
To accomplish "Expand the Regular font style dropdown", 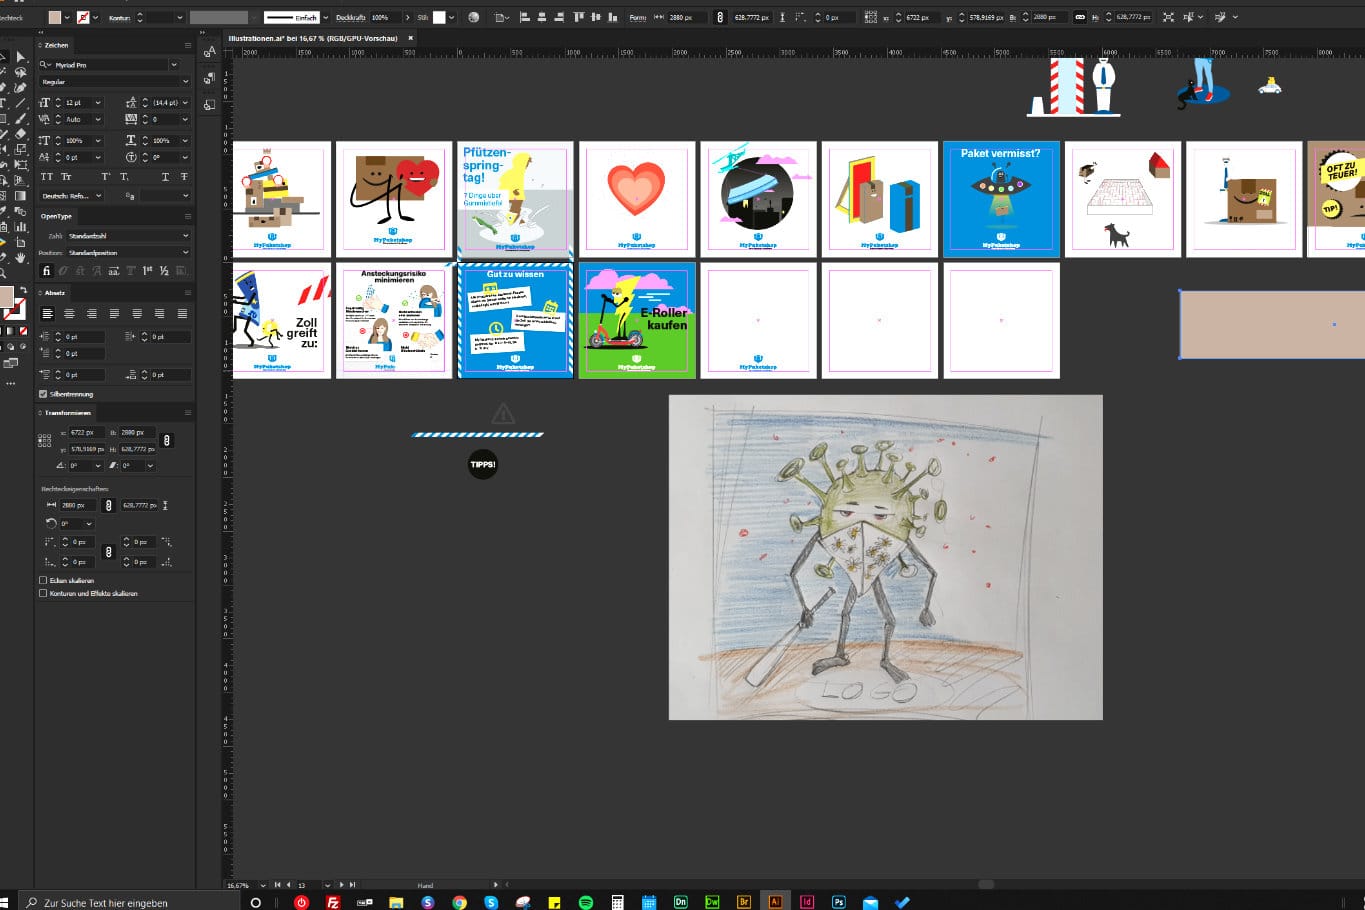I will pyautogui.click(x=184, y=82).
